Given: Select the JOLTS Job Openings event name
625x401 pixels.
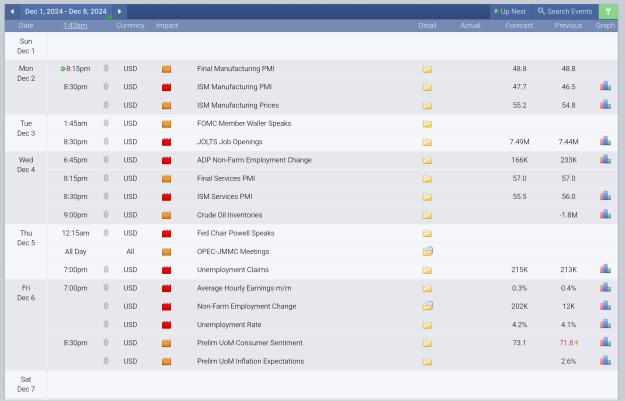Looking at the screenshot, I should pyautogui.click(x=230, y=142).
